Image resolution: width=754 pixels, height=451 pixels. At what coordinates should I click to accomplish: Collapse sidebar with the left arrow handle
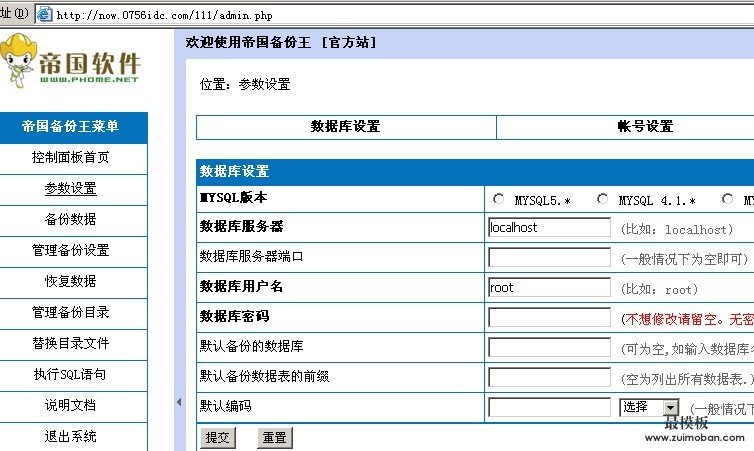[179, 401]
